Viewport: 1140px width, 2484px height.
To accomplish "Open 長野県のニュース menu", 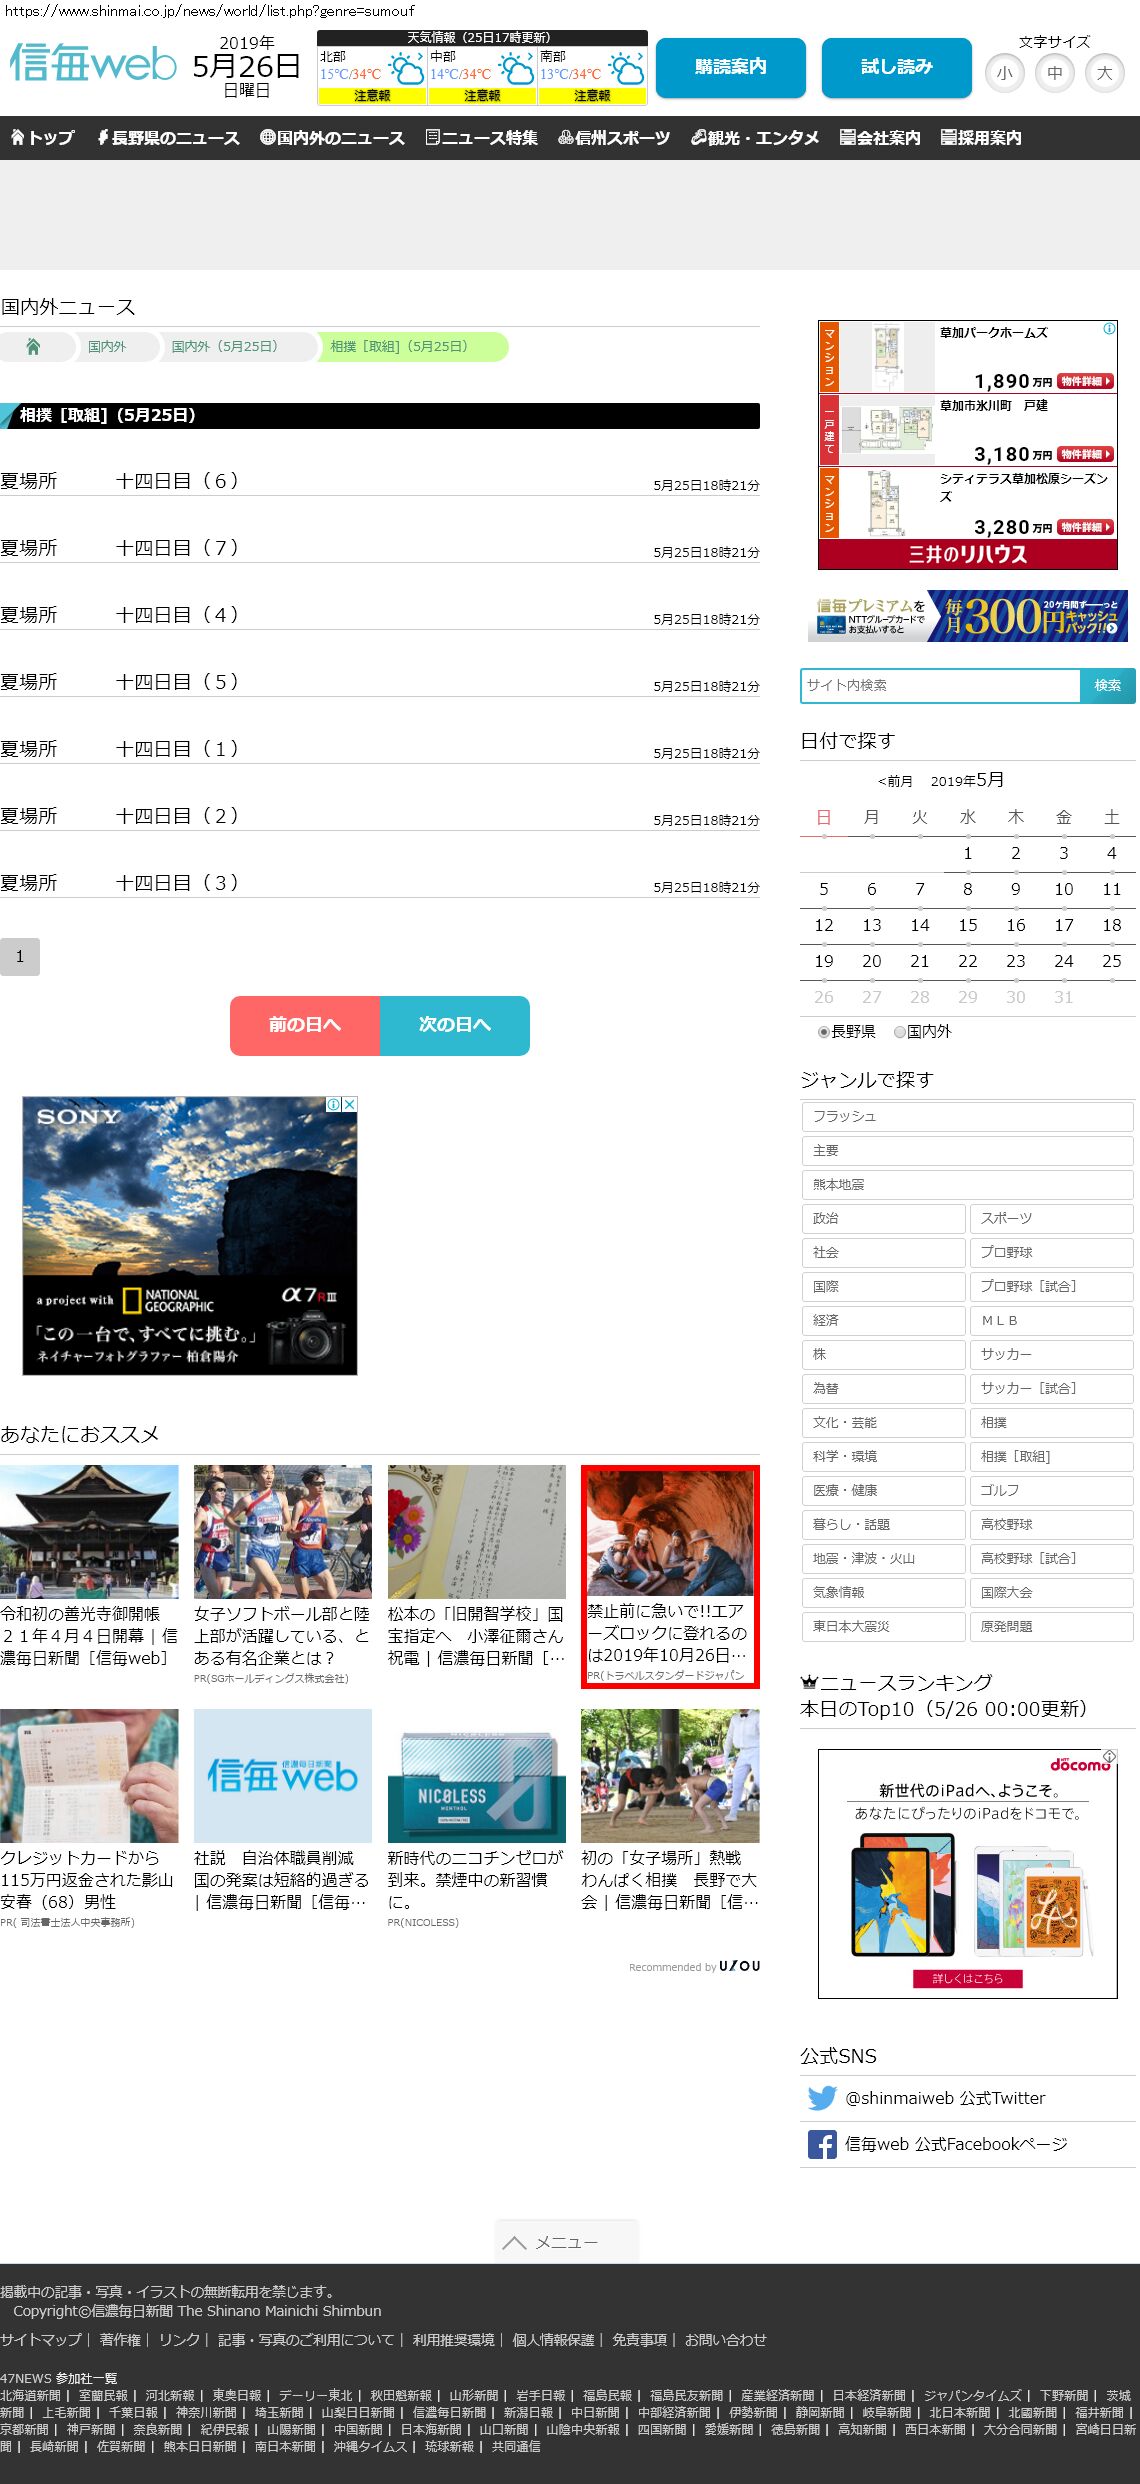I will coord(168,138).
